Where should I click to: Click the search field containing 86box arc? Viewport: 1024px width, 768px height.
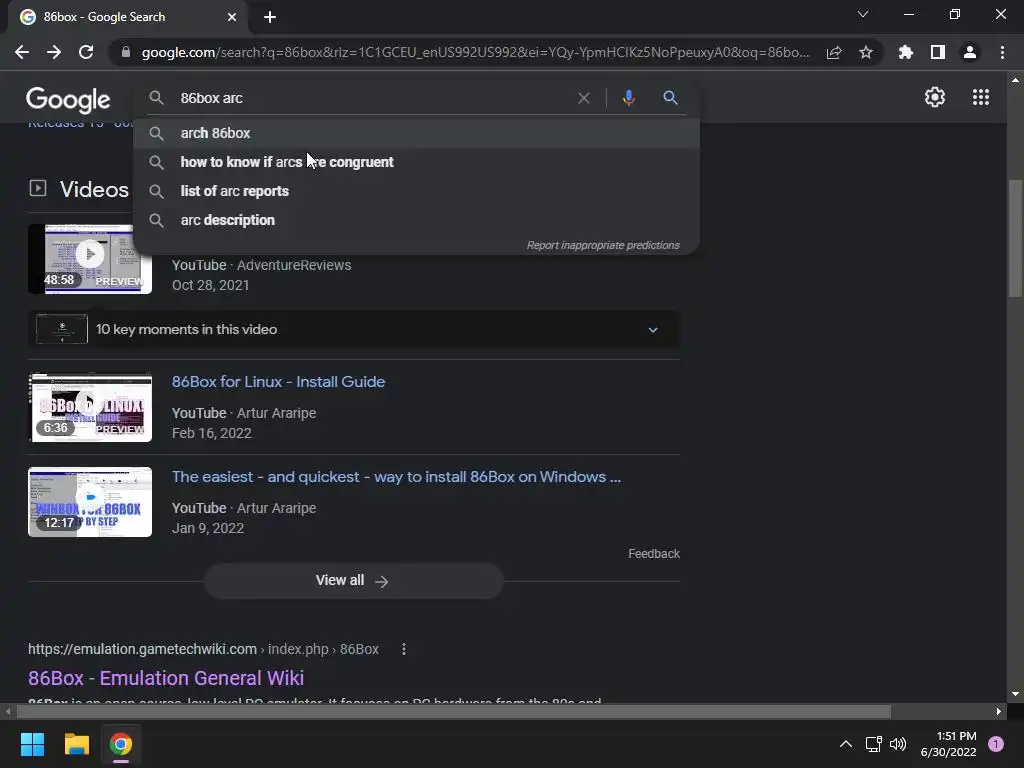(x=372, y=98)
